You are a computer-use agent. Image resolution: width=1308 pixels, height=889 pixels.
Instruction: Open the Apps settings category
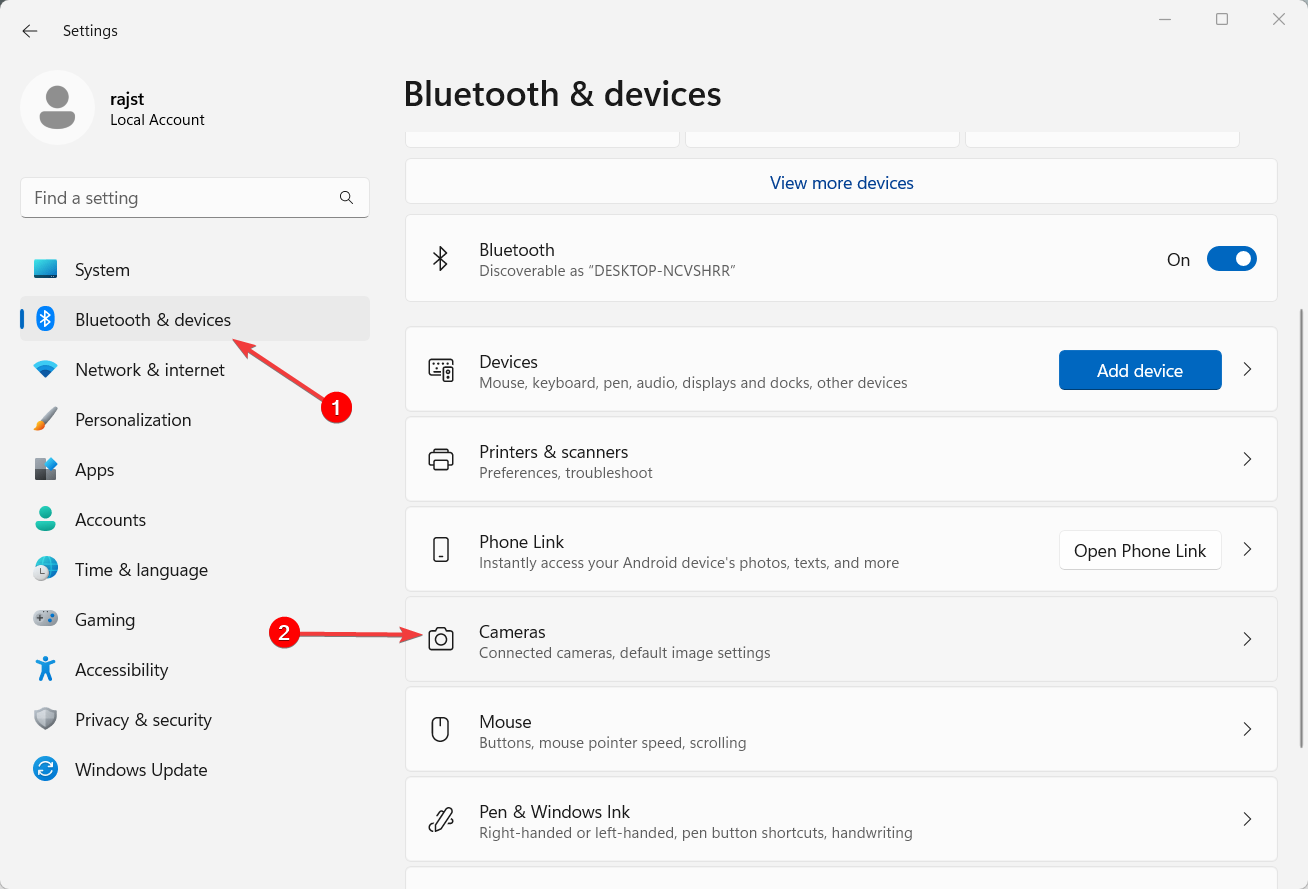tap(195, 469)
